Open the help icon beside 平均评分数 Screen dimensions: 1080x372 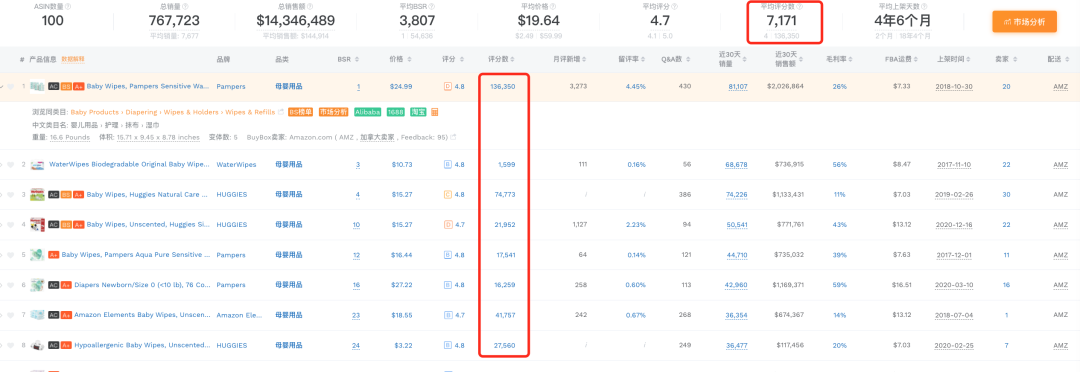[800, 6]
